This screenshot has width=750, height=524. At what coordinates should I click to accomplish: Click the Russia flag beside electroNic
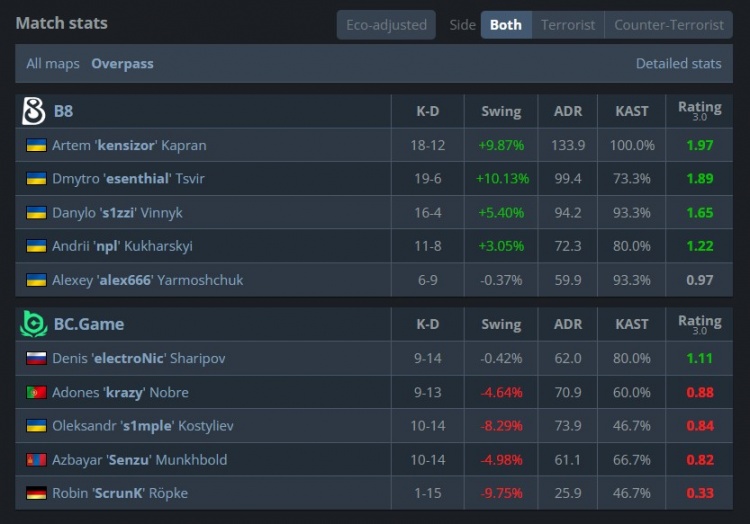[36, 358]
